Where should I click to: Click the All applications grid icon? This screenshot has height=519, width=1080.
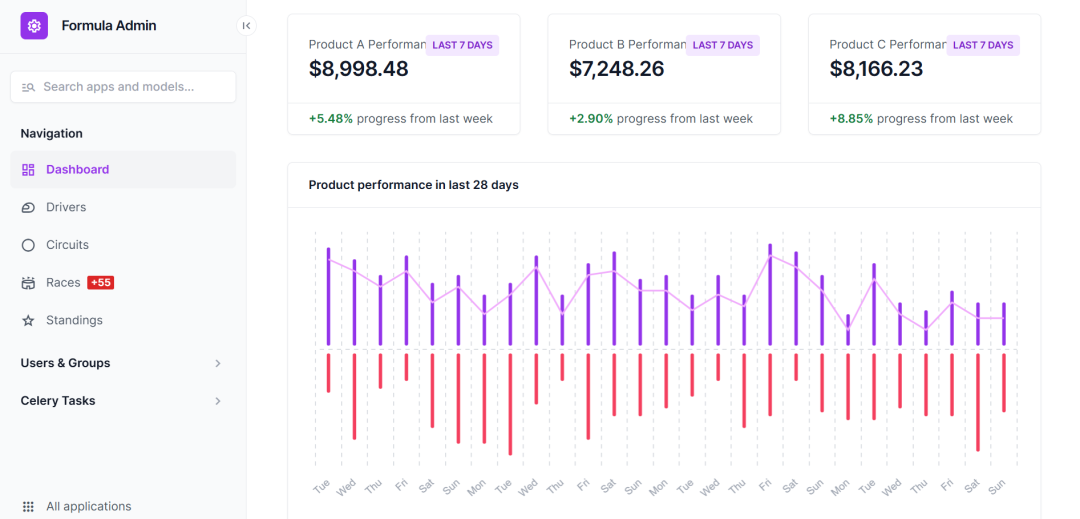click(28, 507)
